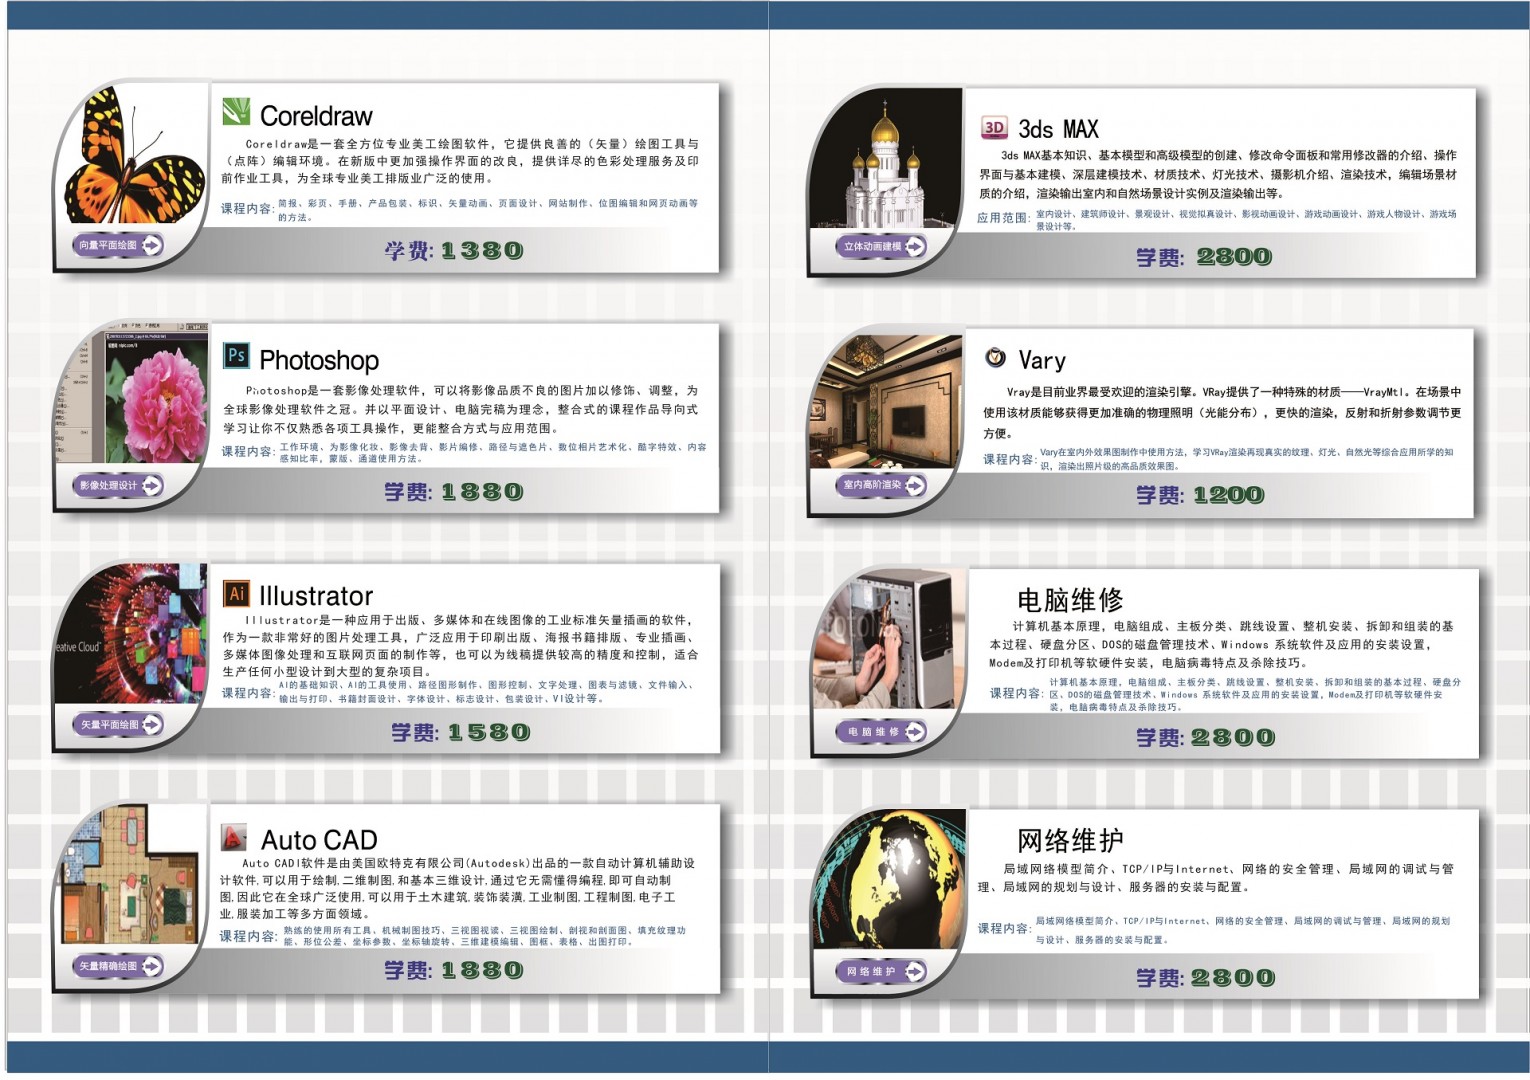This screenshot has height=1080, width=1530.
Task: Click the 电脑维修 heading
Action: (x=1069, y=600)
